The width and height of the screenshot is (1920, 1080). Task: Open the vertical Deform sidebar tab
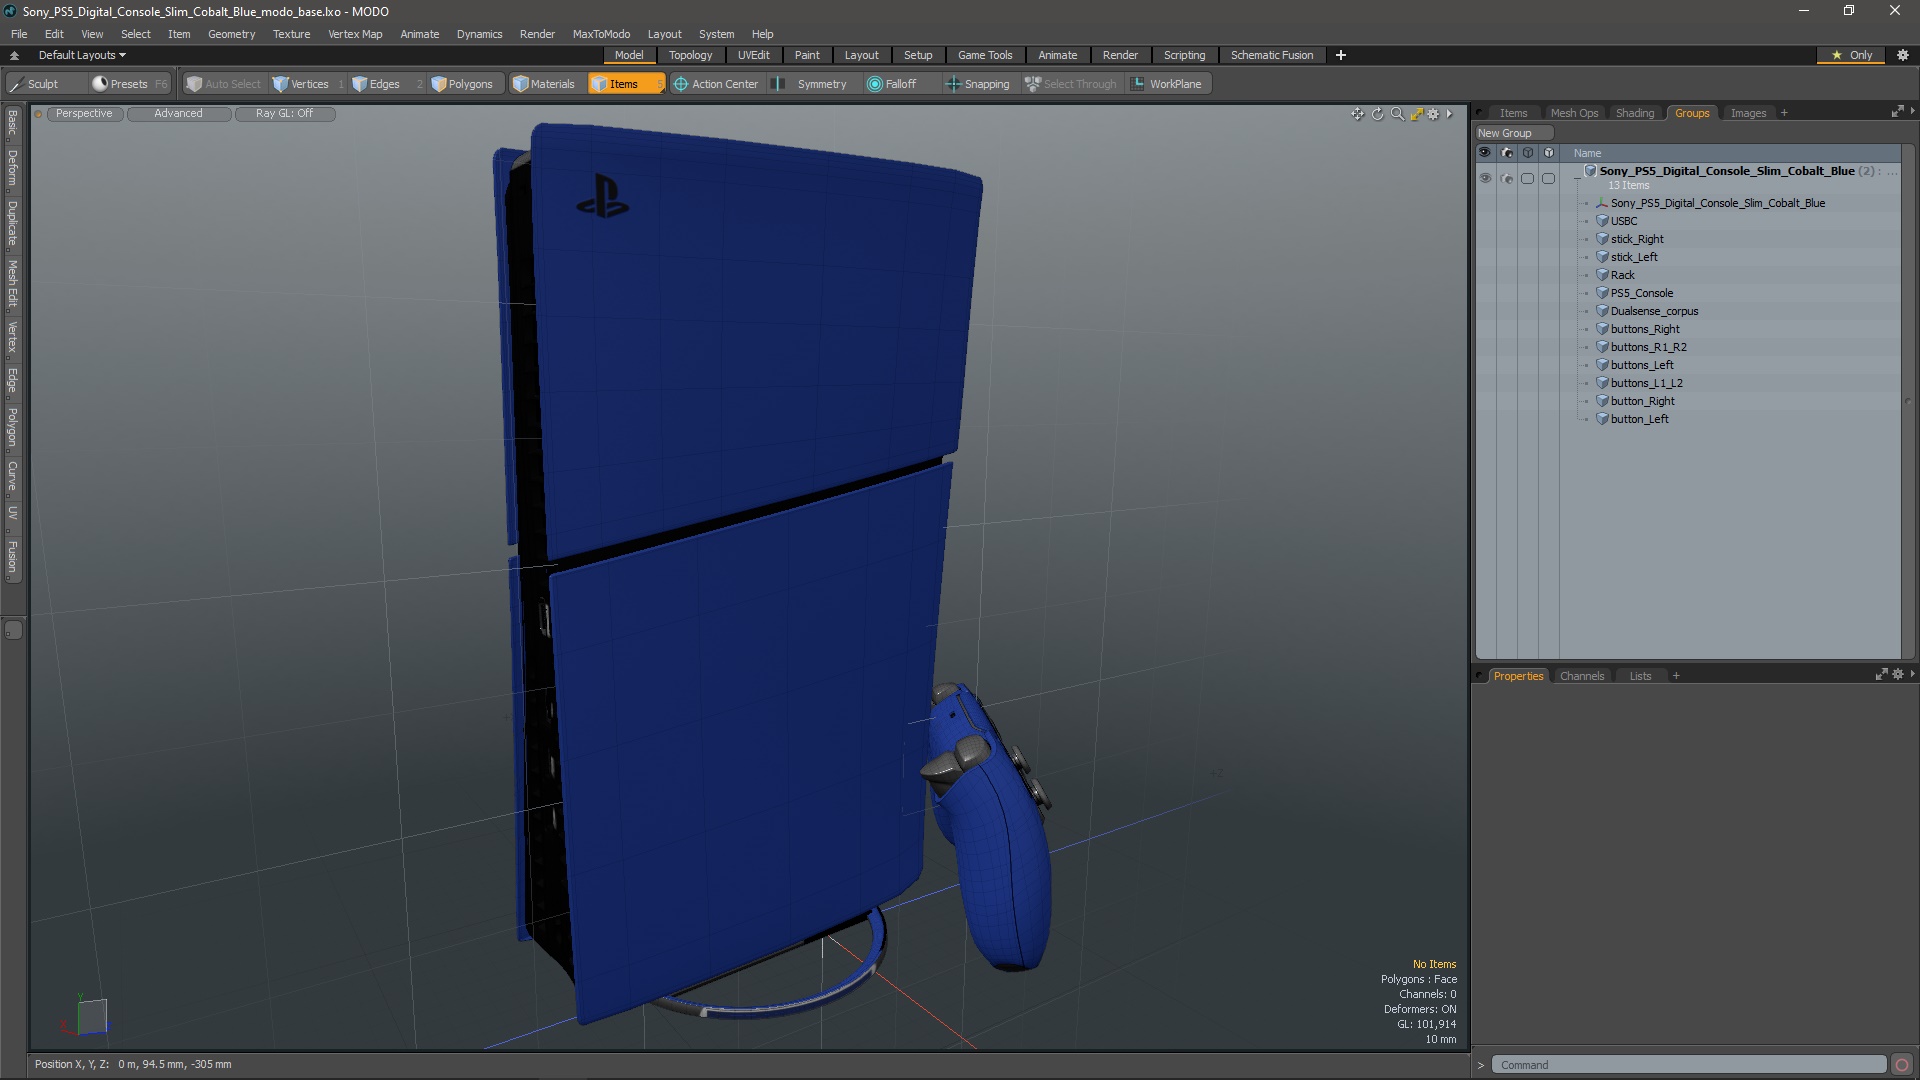pos(12,168)
